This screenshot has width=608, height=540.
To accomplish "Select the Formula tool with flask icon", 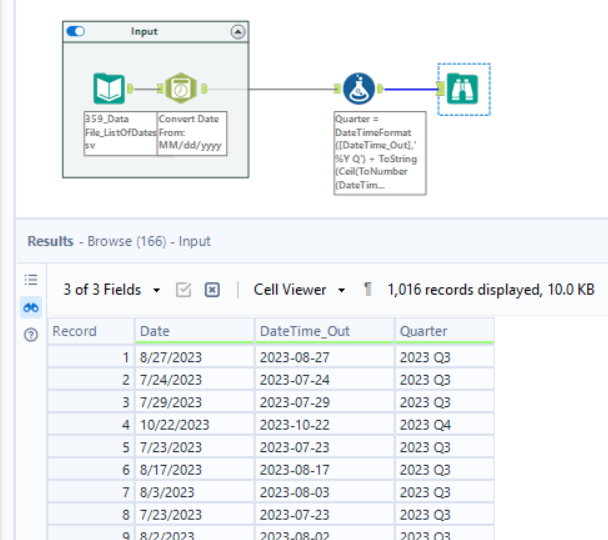I will (359, 89).
